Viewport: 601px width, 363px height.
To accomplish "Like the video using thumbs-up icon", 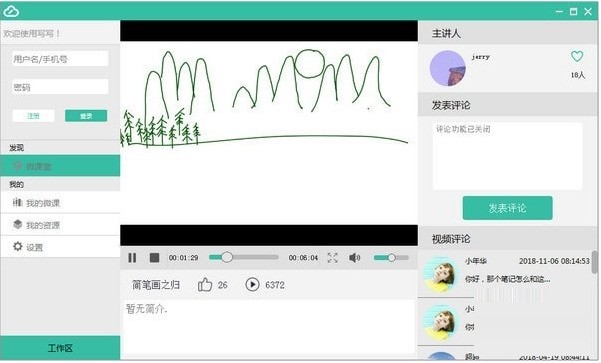I will click(205, 285).
